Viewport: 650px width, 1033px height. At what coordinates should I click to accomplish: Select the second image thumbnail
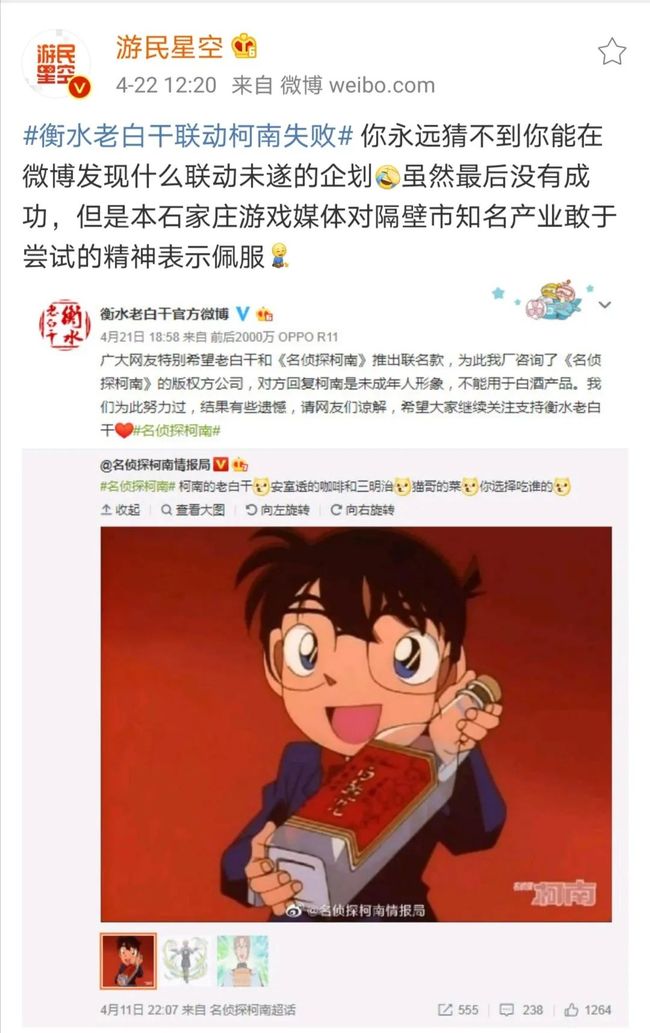point(186,961)
